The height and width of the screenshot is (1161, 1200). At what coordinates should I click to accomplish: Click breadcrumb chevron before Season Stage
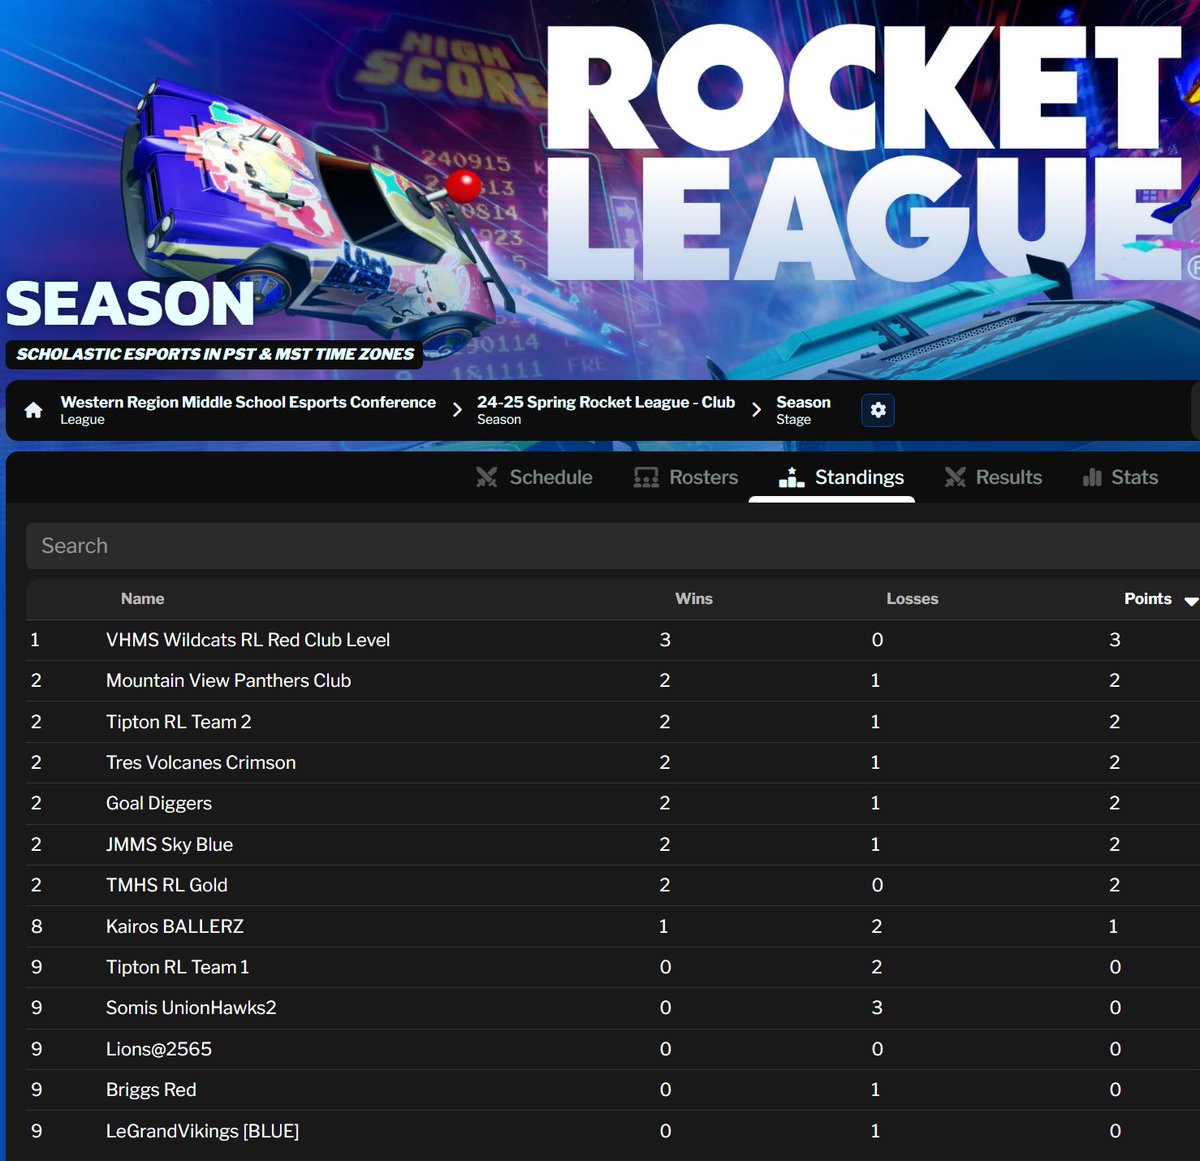(756, 410)
